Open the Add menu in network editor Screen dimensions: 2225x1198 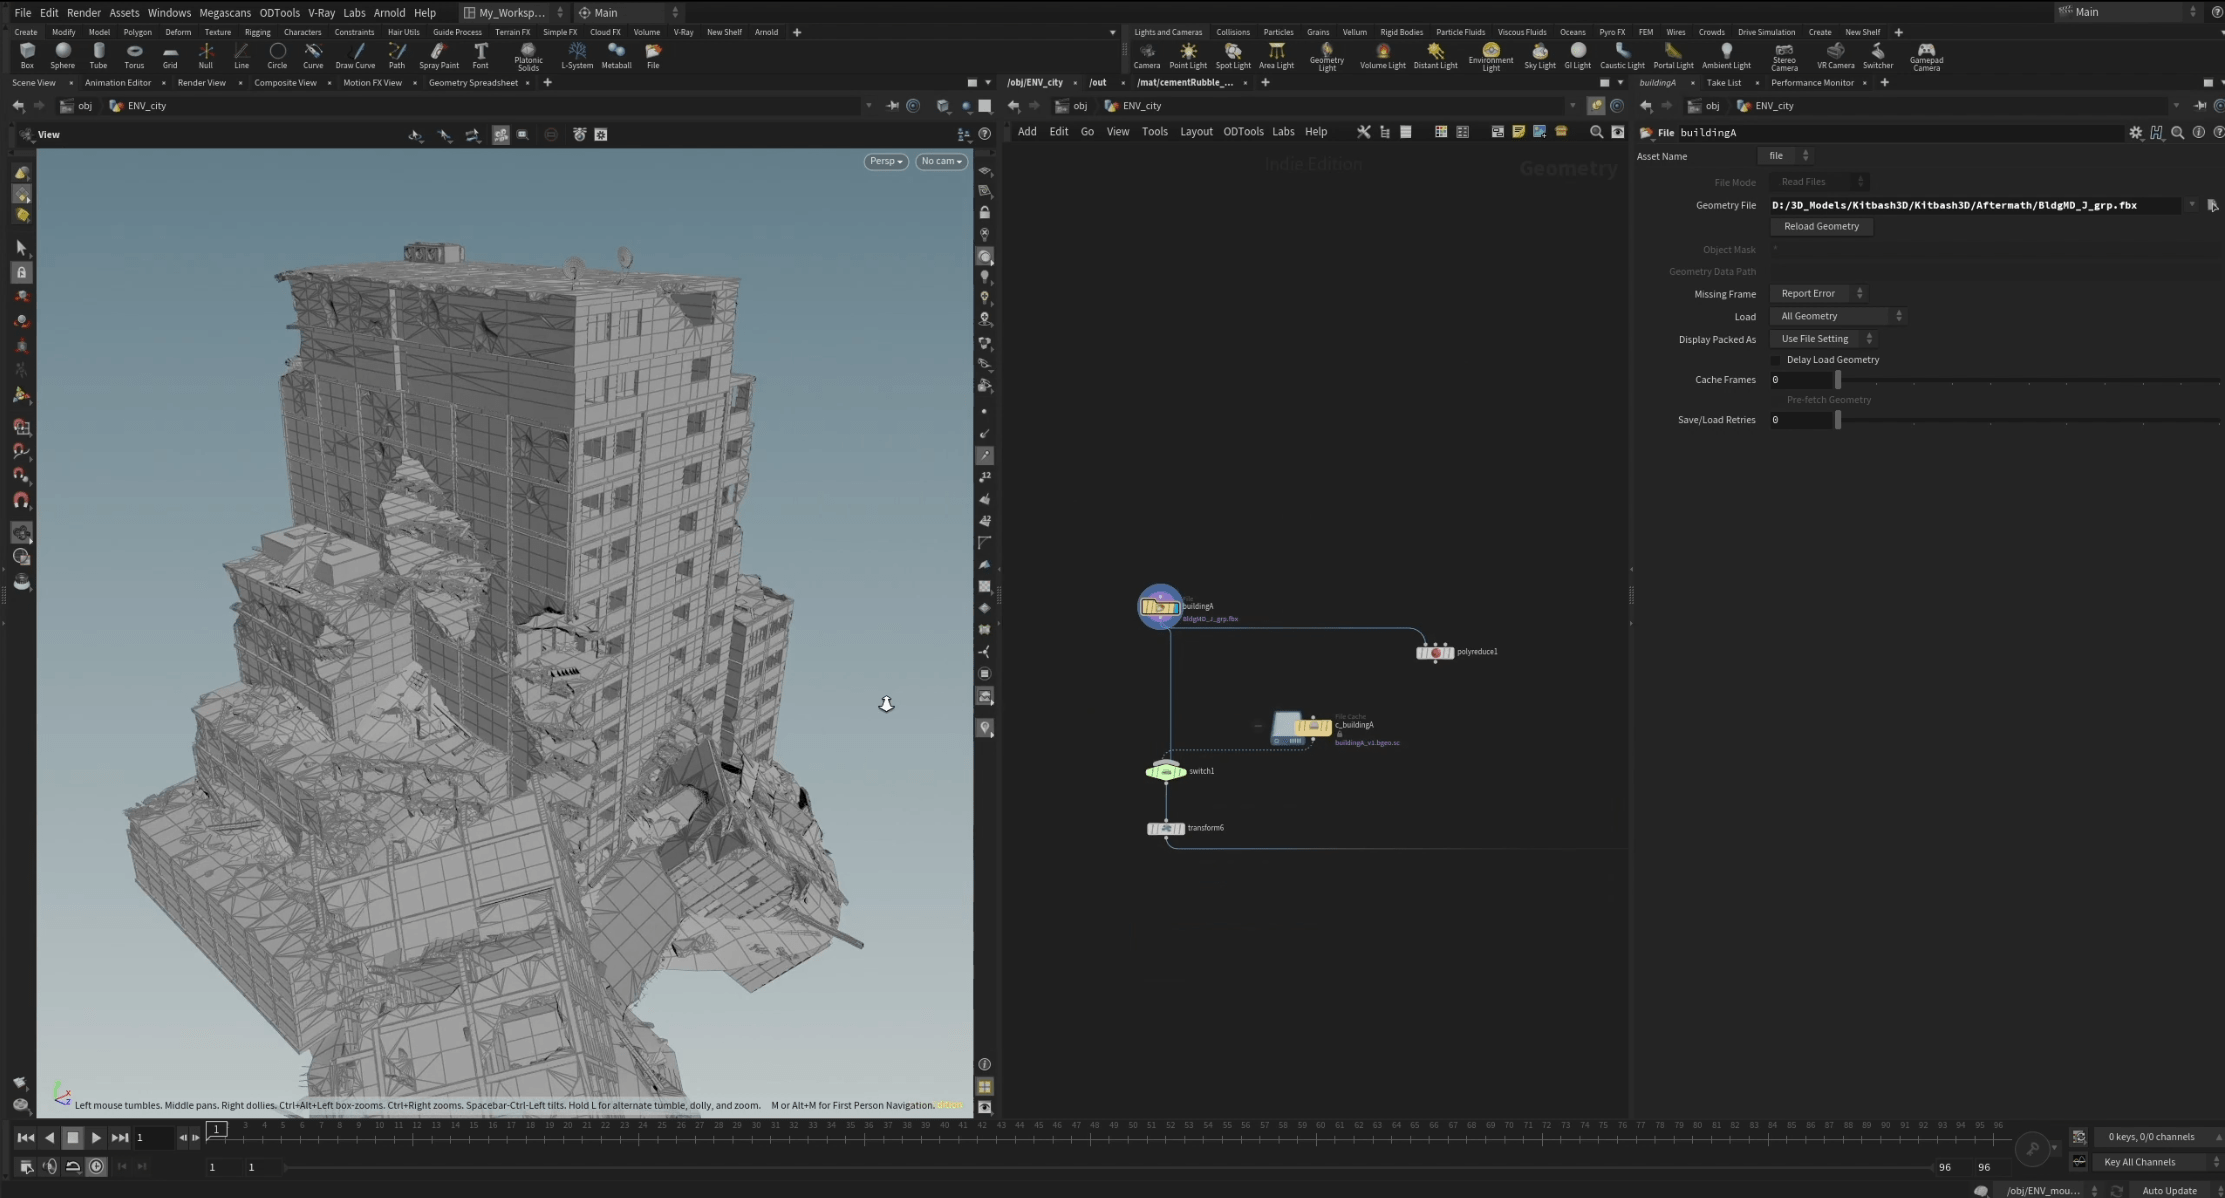pos(1027,132)
